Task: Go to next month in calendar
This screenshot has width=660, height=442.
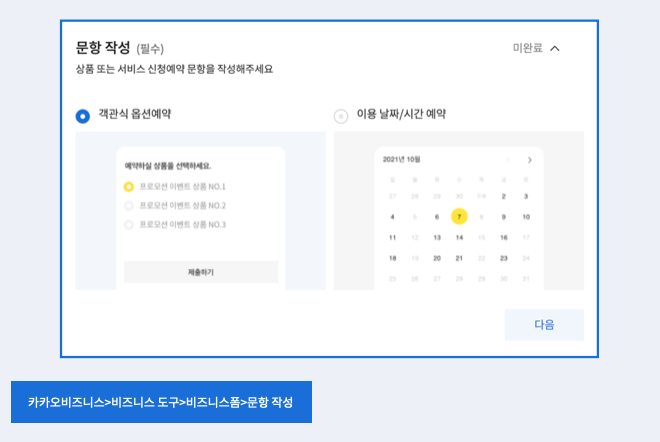Action: point(530,160)
